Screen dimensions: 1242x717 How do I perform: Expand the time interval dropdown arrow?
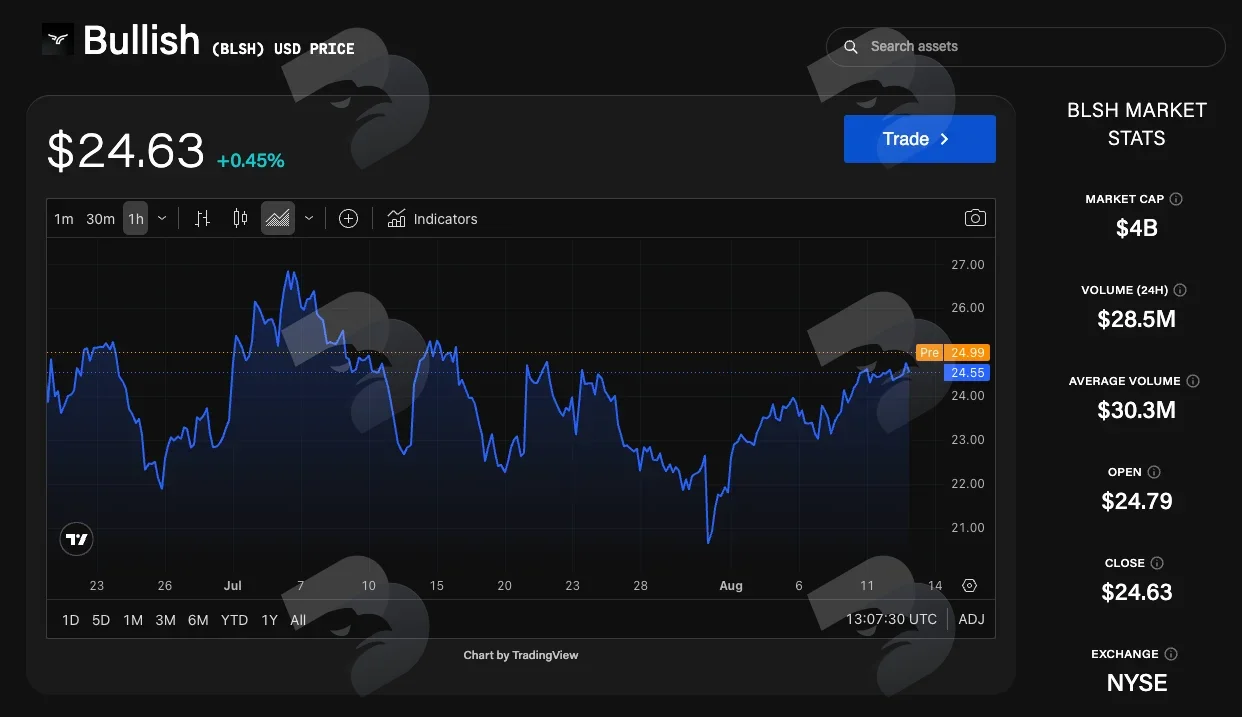(x=162, y=218)
